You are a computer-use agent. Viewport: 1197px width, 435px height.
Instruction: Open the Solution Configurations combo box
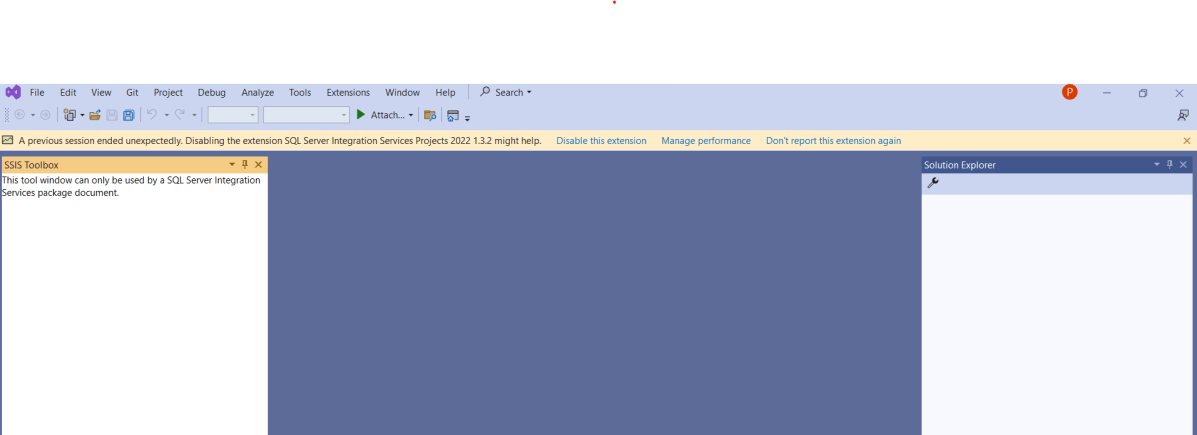click(x=233, y=115)
